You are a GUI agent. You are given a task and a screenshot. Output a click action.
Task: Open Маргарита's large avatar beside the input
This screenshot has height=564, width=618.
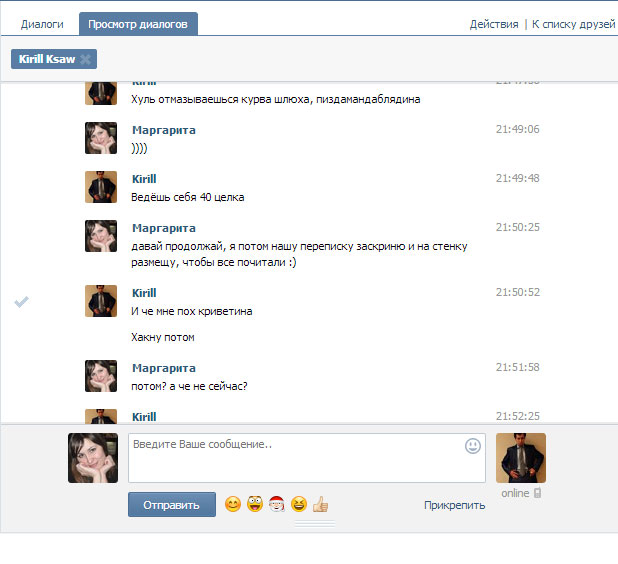[x=93, y=458]
